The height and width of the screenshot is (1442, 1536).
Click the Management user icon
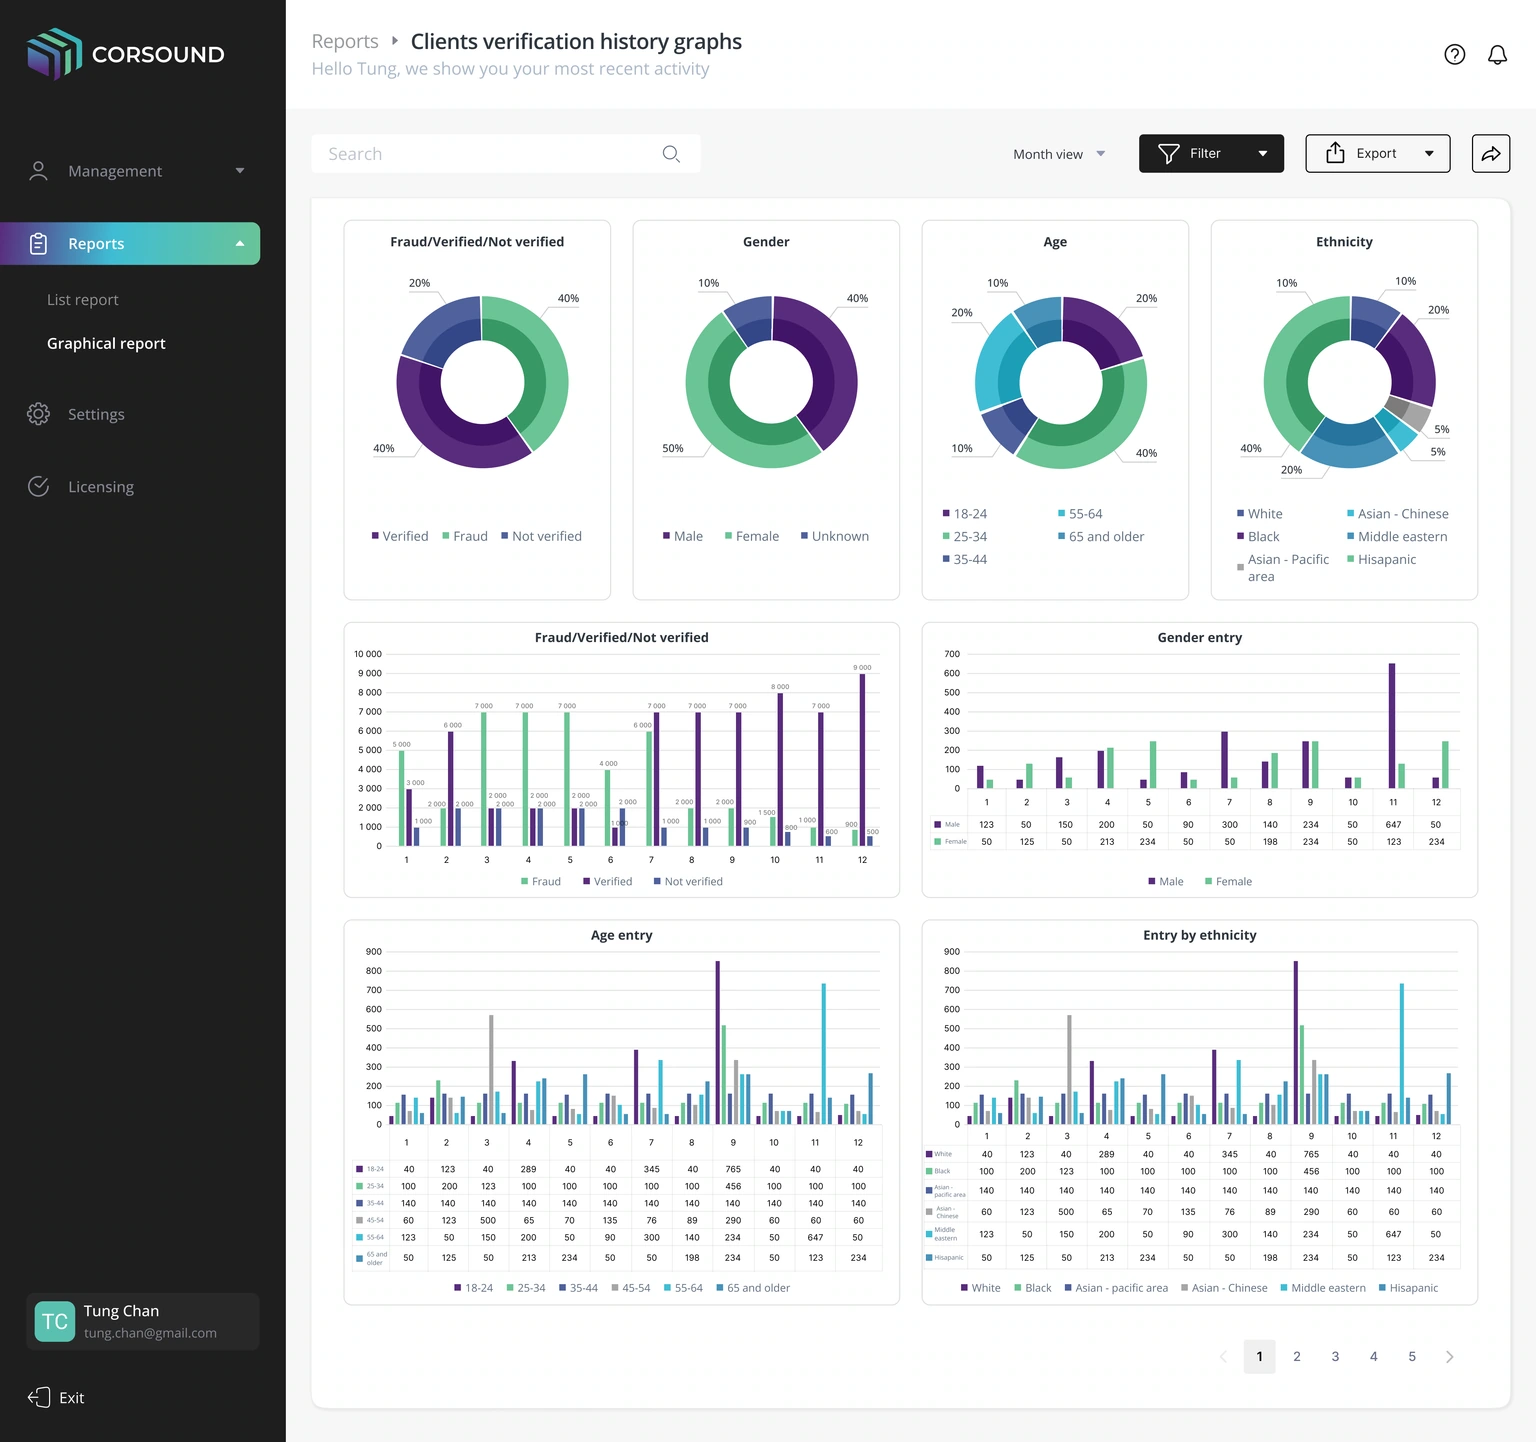38,171
